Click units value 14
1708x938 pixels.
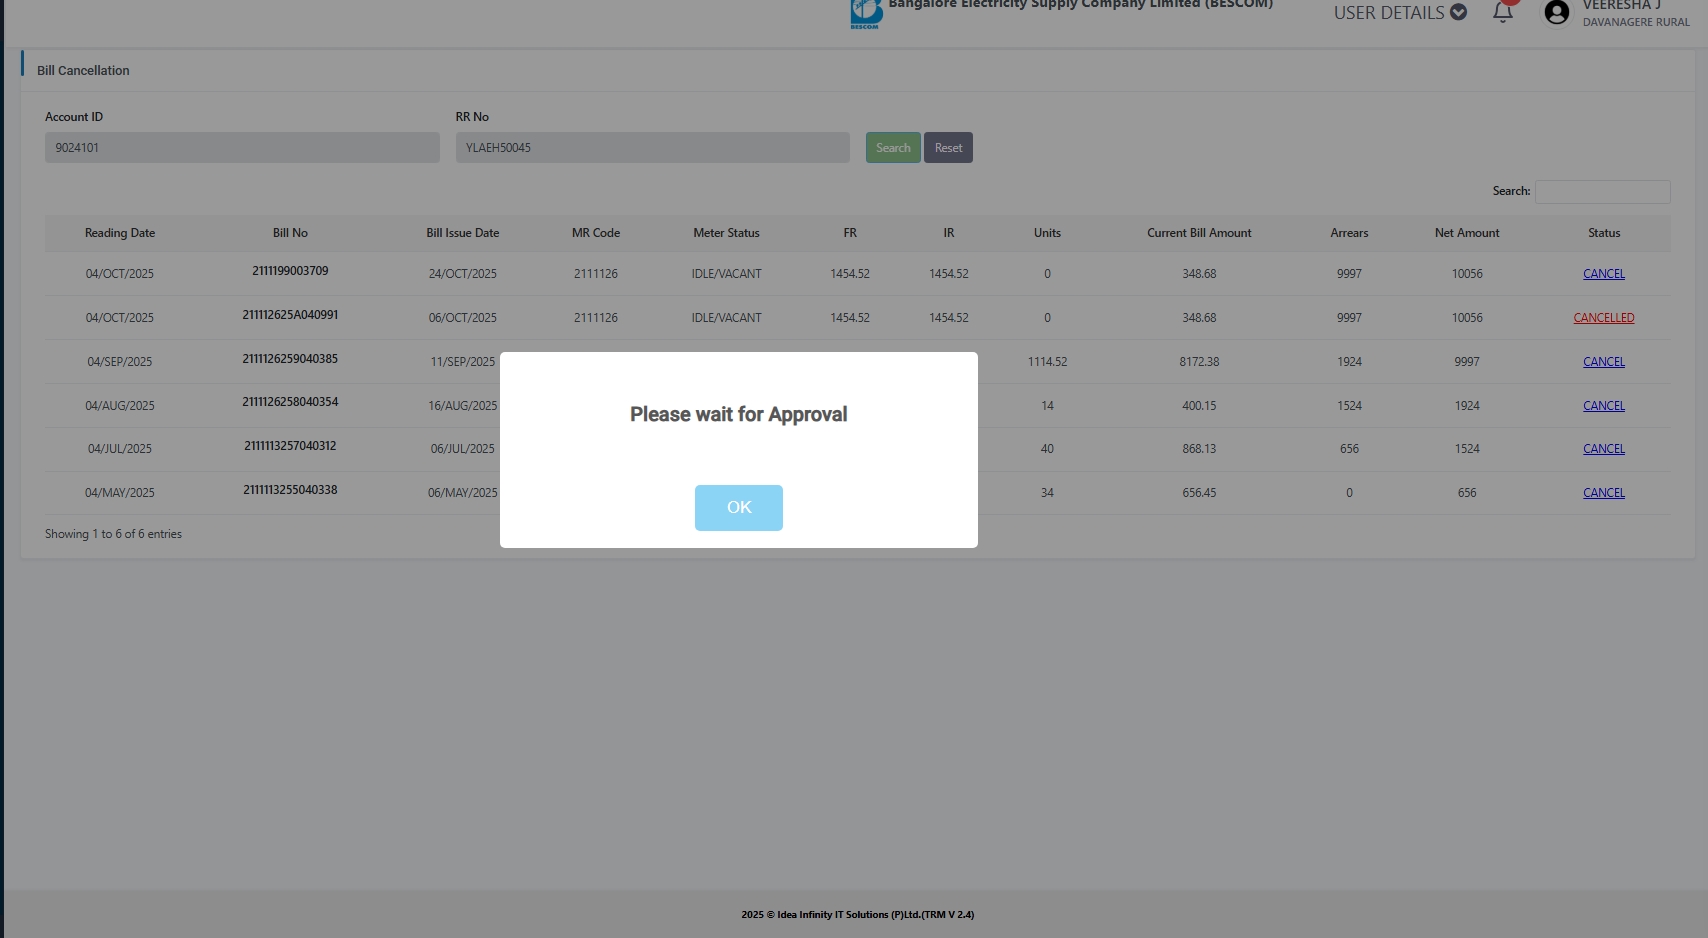click(1047, 406)
